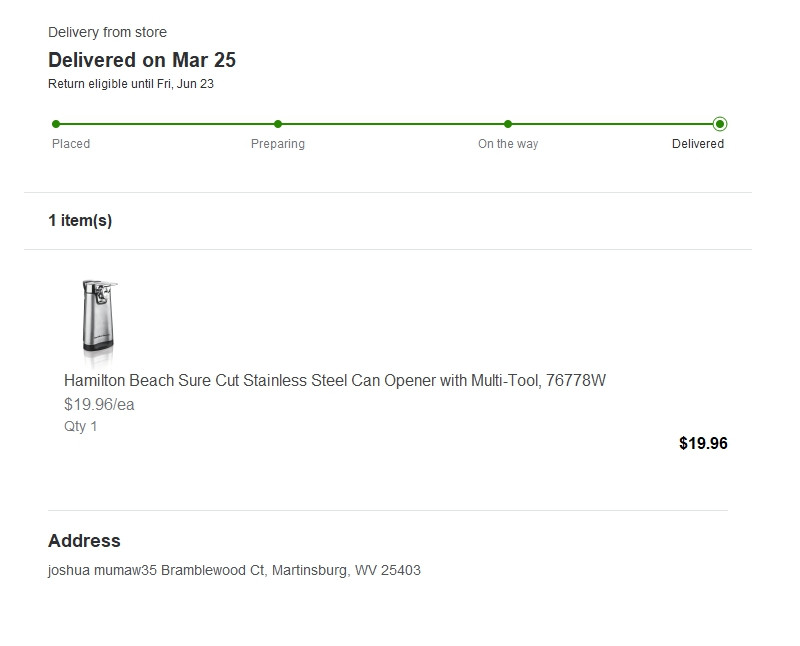Select the Placed status label
The image size is (800, 646).
tap(71, 144)
